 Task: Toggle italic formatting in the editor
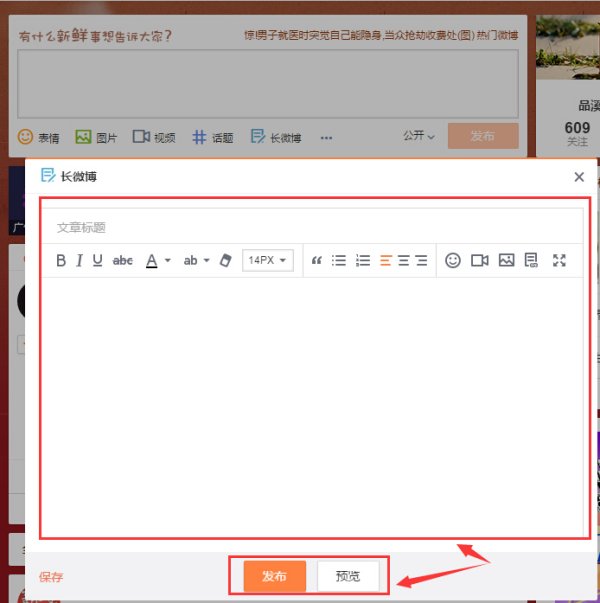79,260
